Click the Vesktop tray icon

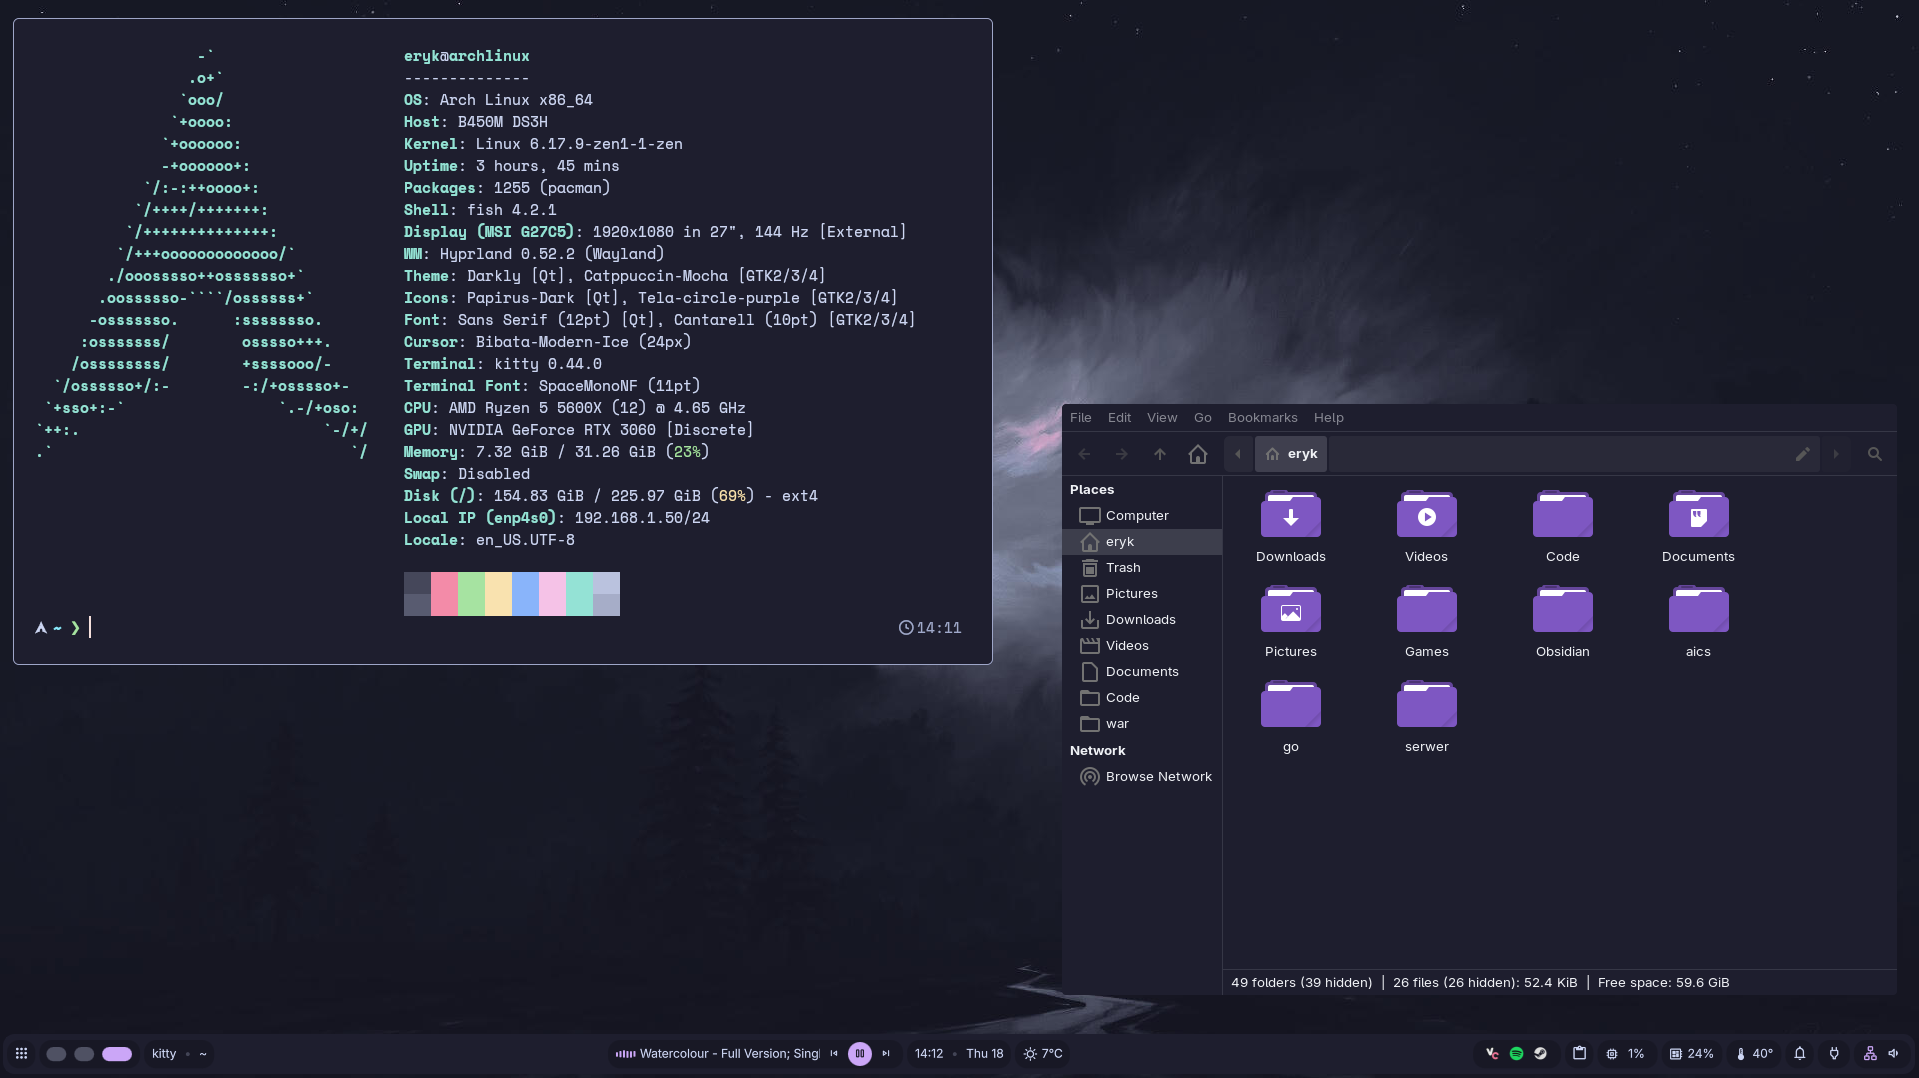tap(1492, 1053)
